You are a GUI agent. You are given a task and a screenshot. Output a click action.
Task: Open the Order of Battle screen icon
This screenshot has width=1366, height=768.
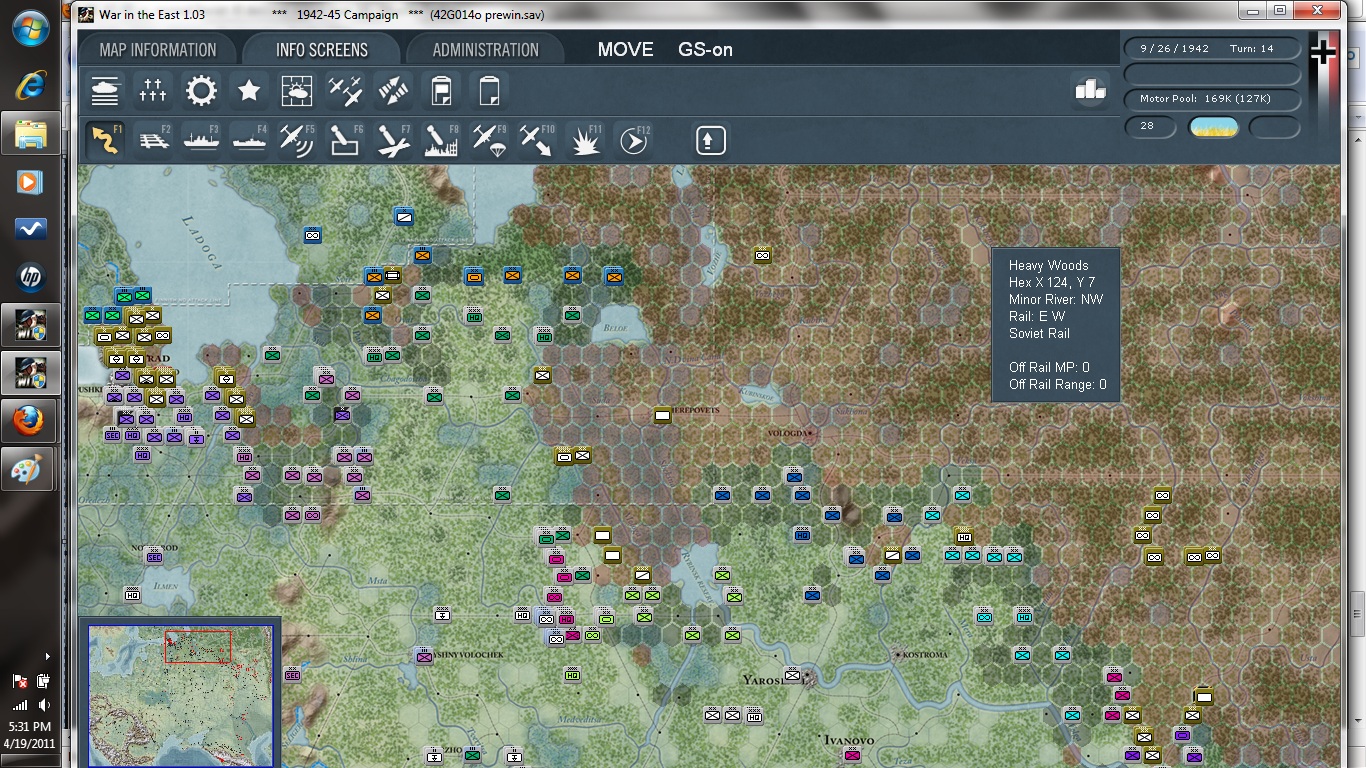click(105, 92)
